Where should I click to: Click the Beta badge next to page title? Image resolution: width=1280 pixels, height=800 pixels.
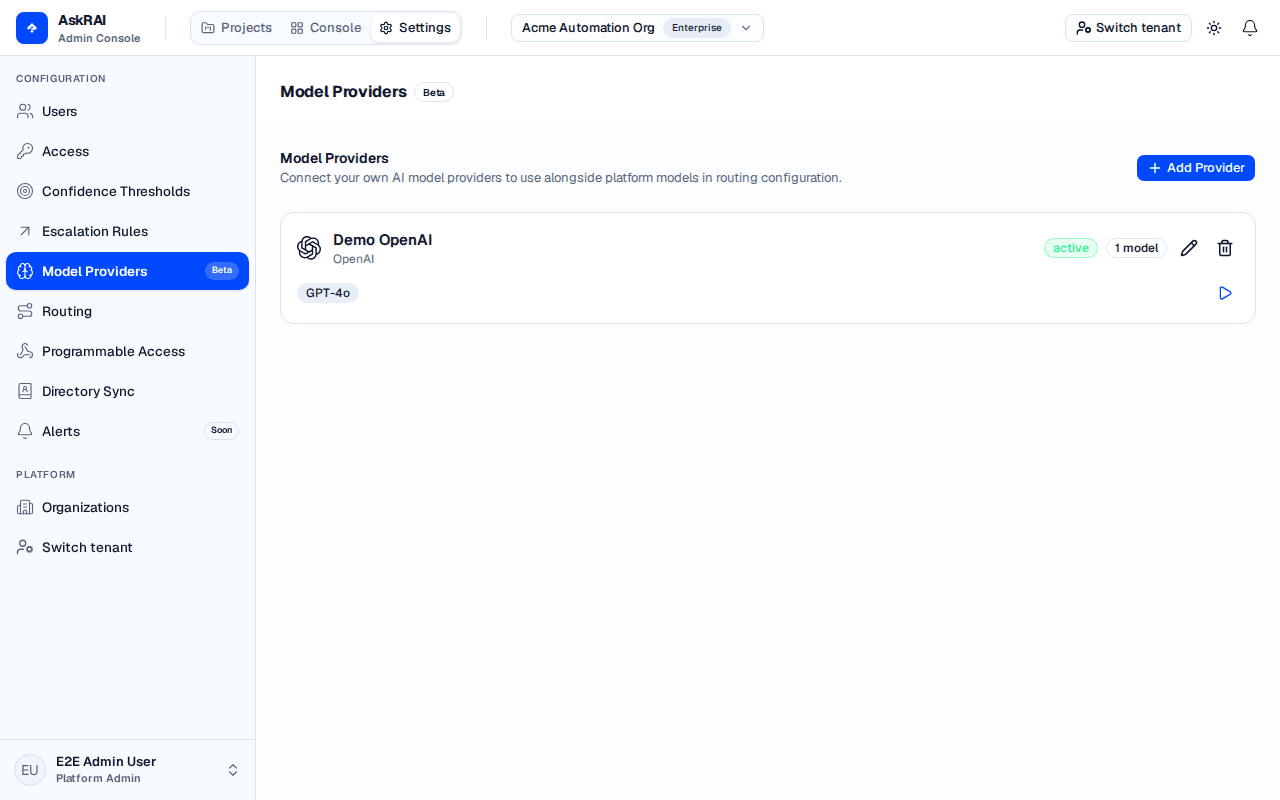click(434, 92)
